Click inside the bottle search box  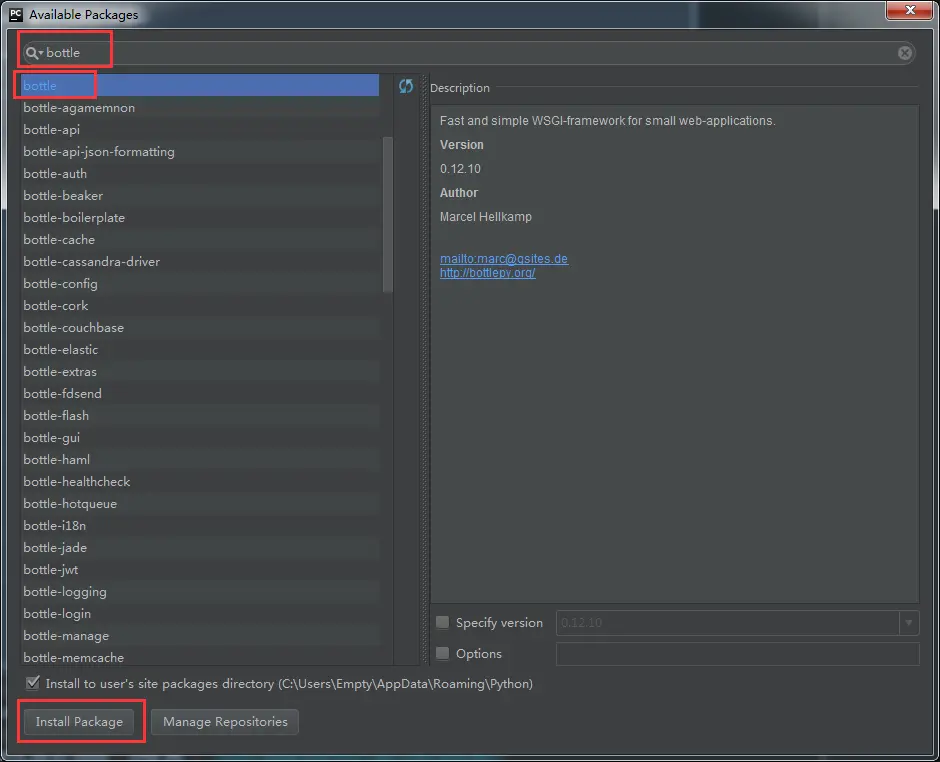click(x=468, y=53)
